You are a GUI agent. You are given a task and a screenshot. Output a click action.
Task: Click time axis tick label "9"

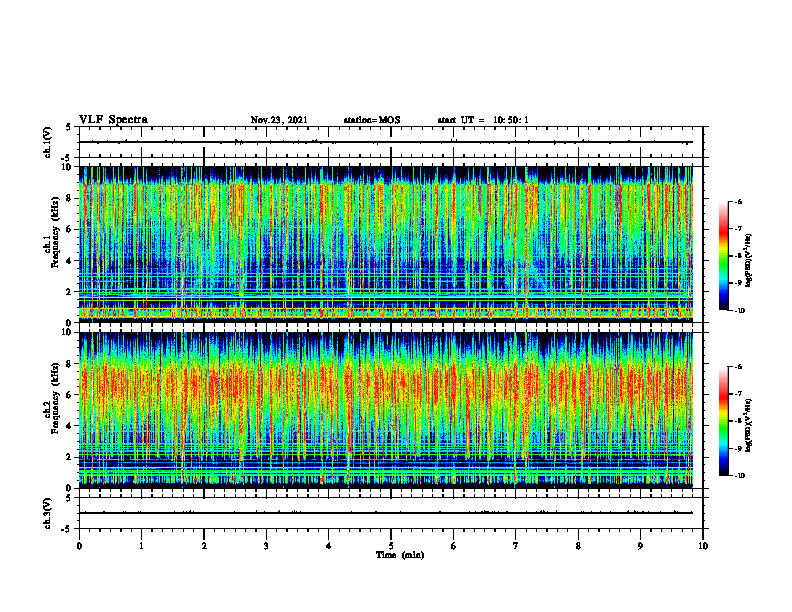(640, 546)
